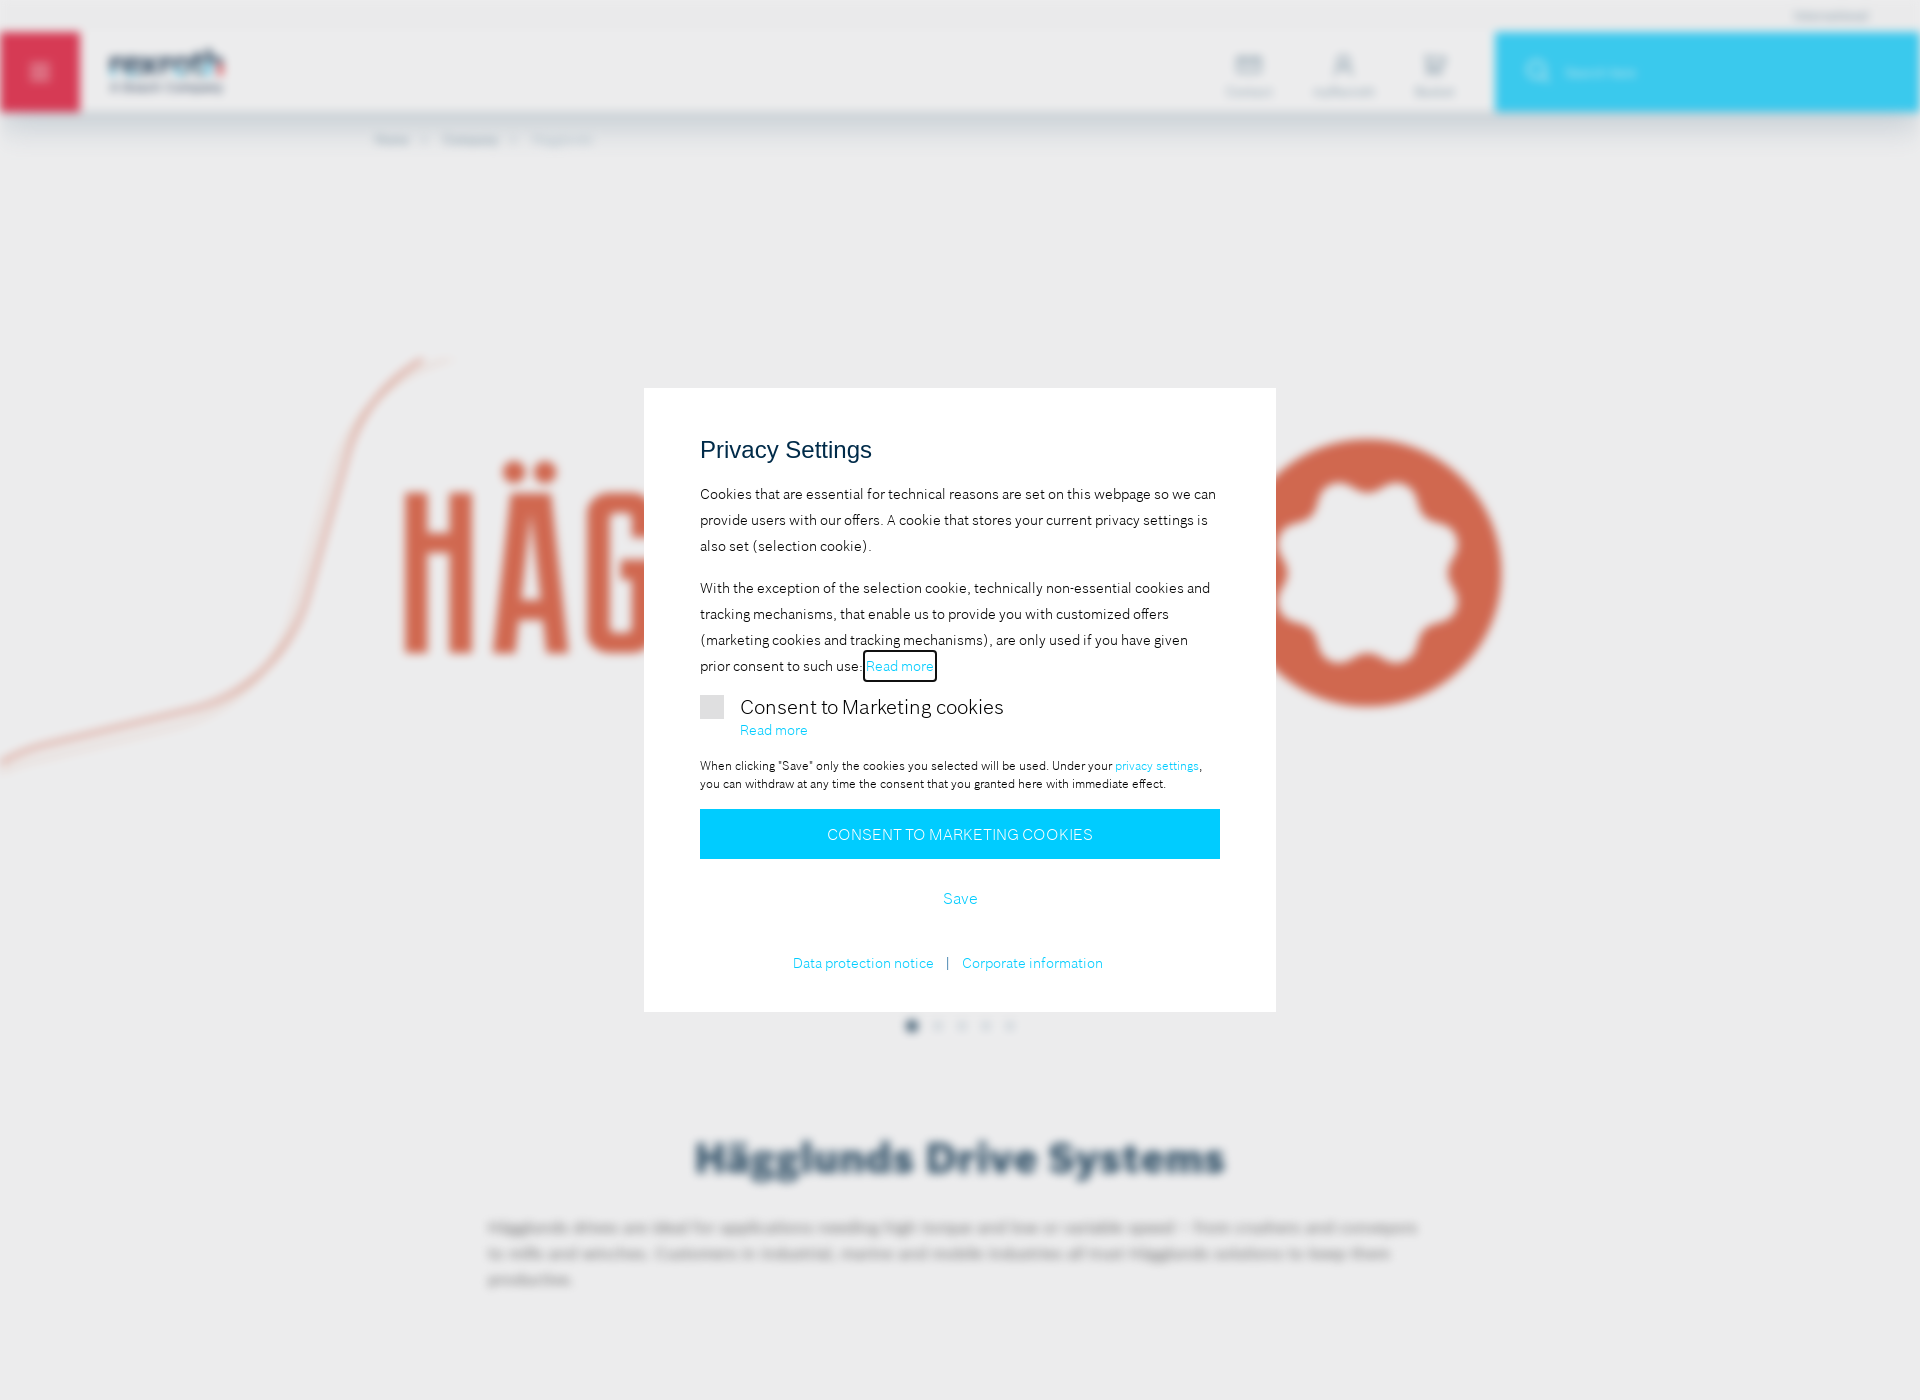Image resolution: width=1920 pixels, height=1400 pixels.
Task: Click the Data protection notice link
Action: 863,962
